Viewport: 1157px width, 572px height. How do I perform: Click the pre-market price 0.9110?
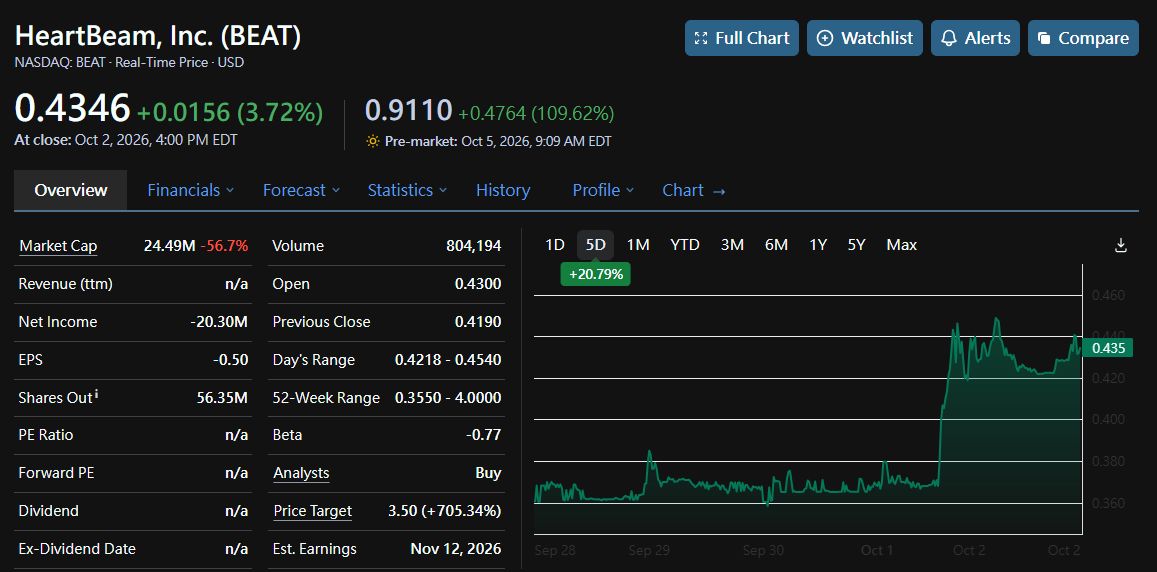(408, 111)
